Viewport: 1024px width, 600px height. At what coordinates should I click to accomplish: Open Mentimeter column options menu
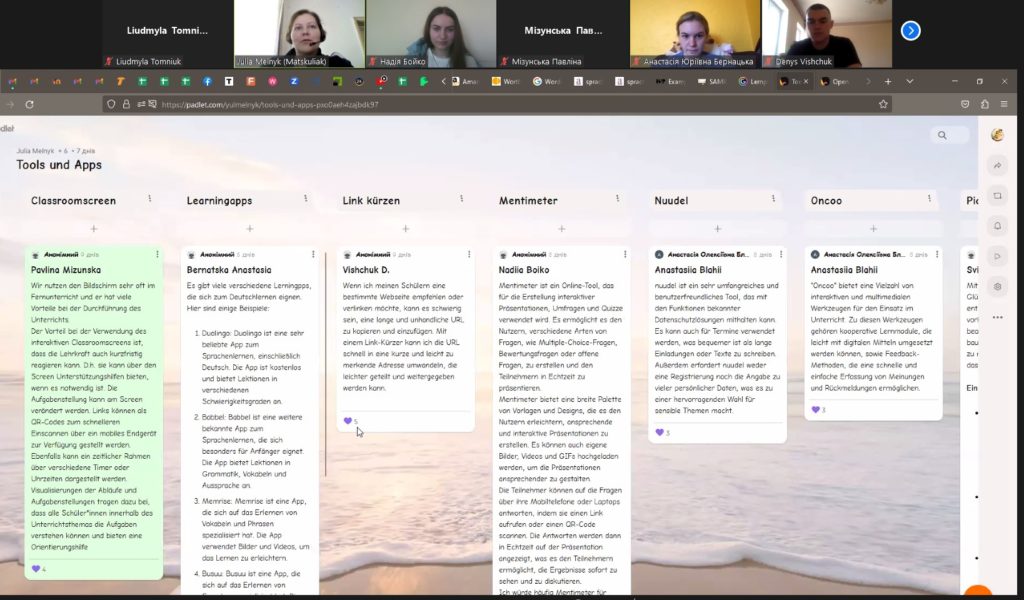(x=617, y=198)
